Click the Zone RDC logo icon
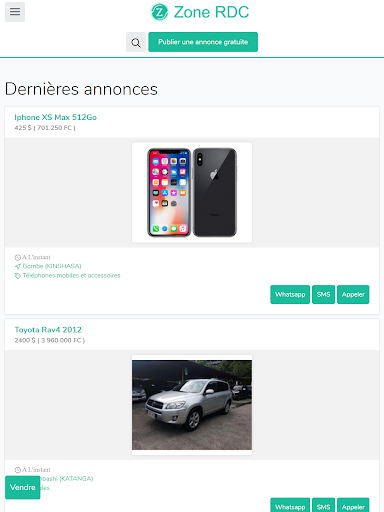The width and height of the screenshot is (384, 512). [159, 12]
